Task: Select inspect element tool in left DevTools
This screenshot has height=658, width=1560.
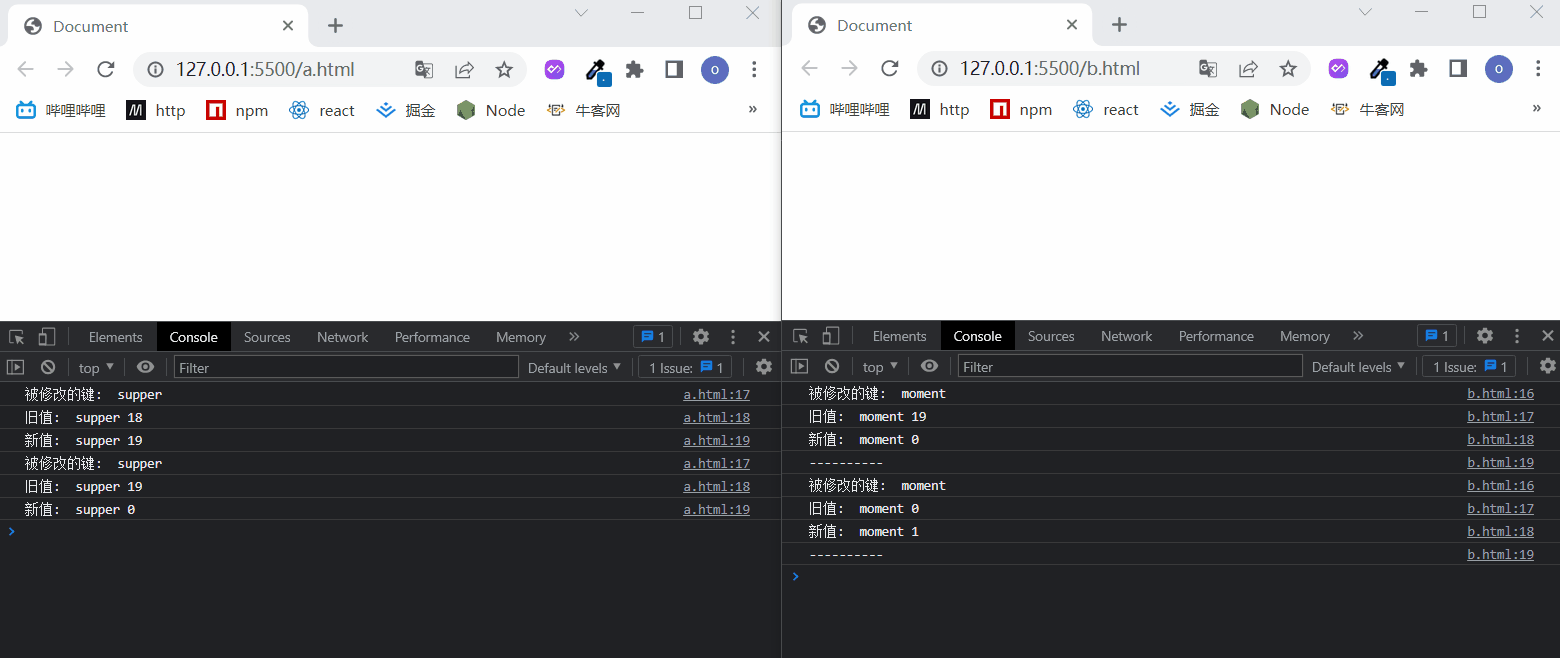Action: pos(16,337)
